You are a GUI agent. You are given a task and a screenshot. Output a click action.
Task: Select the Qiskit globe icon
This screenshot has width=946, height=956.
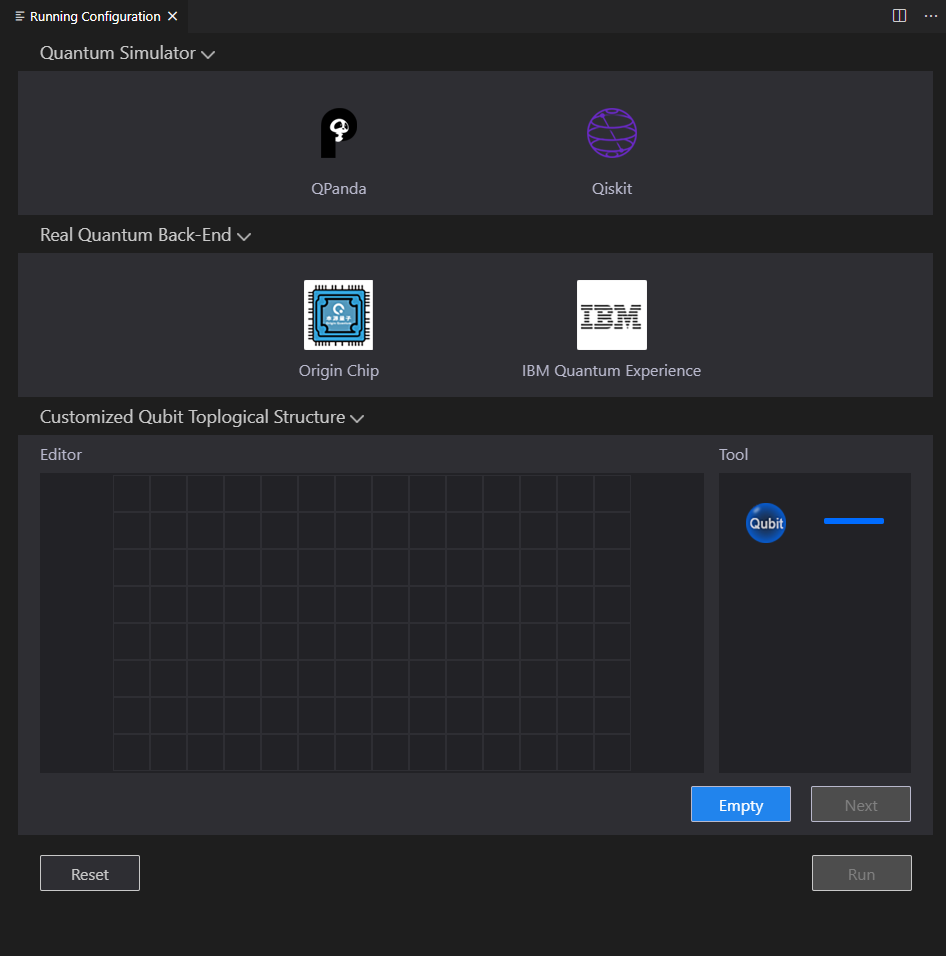pos(611,133)
